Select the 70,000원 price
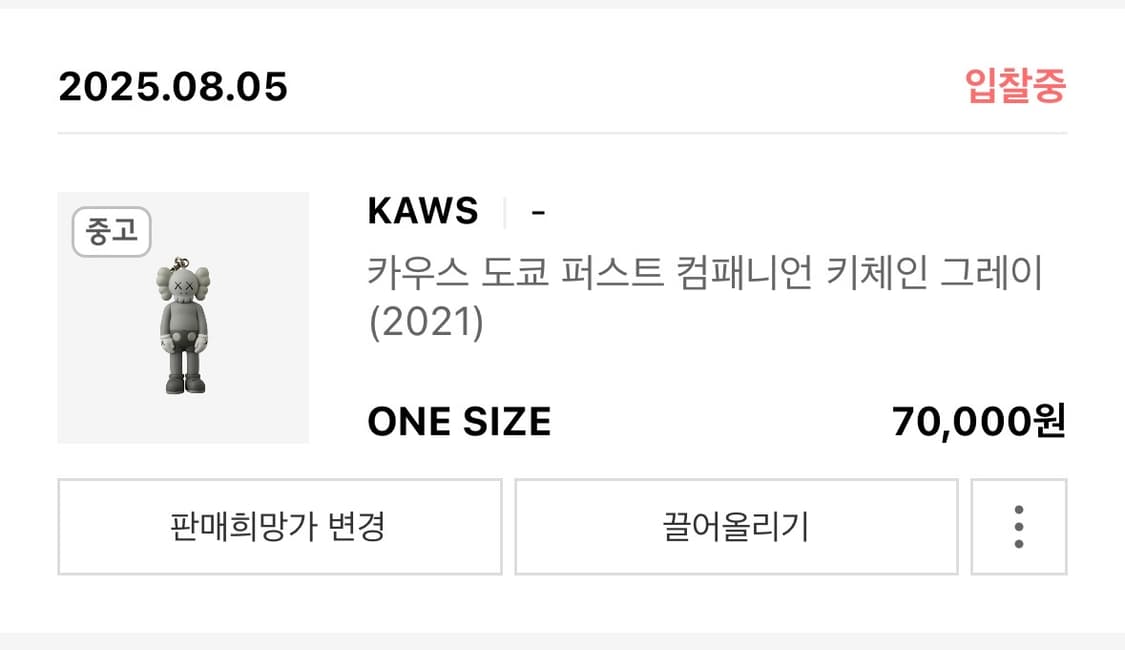Viewport: 1125px width, 650px height. pyautogui.click(x=979, y=421)
